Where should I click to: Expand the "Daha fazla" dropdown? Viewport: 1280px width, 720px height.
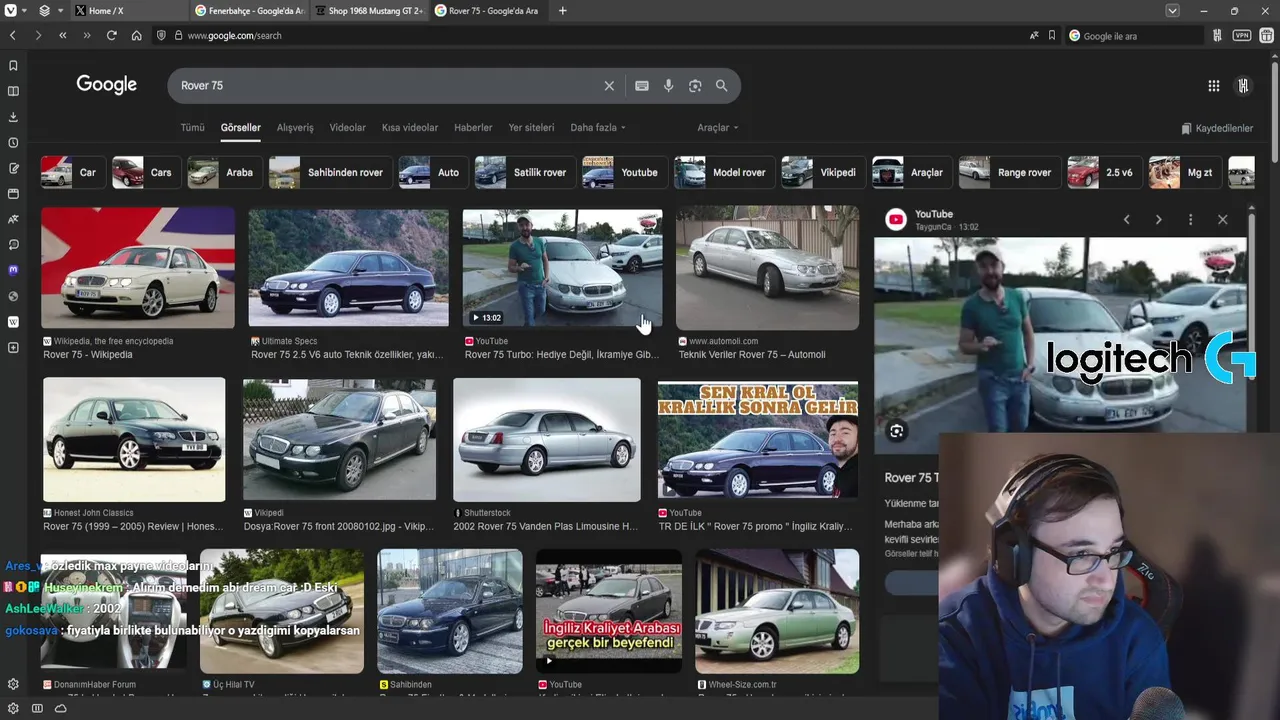pos(597,128)
